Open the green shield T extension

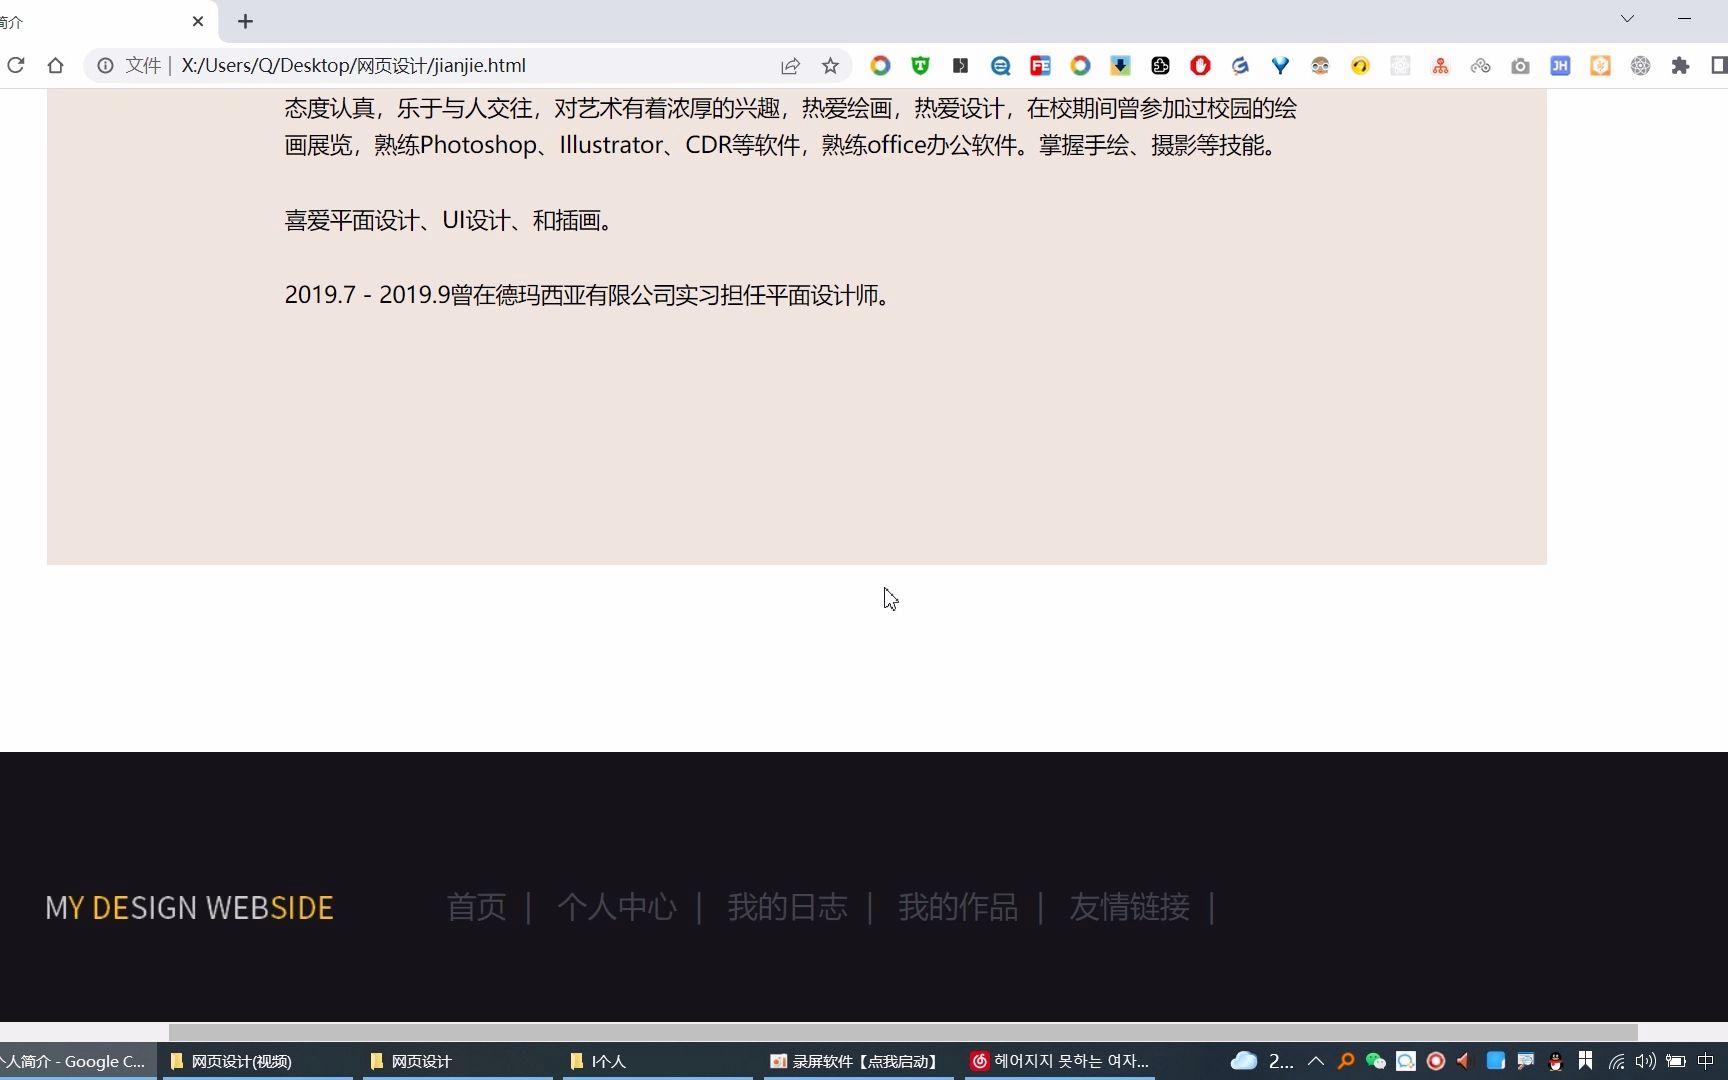pyautogui.click(x=920, y=65)
